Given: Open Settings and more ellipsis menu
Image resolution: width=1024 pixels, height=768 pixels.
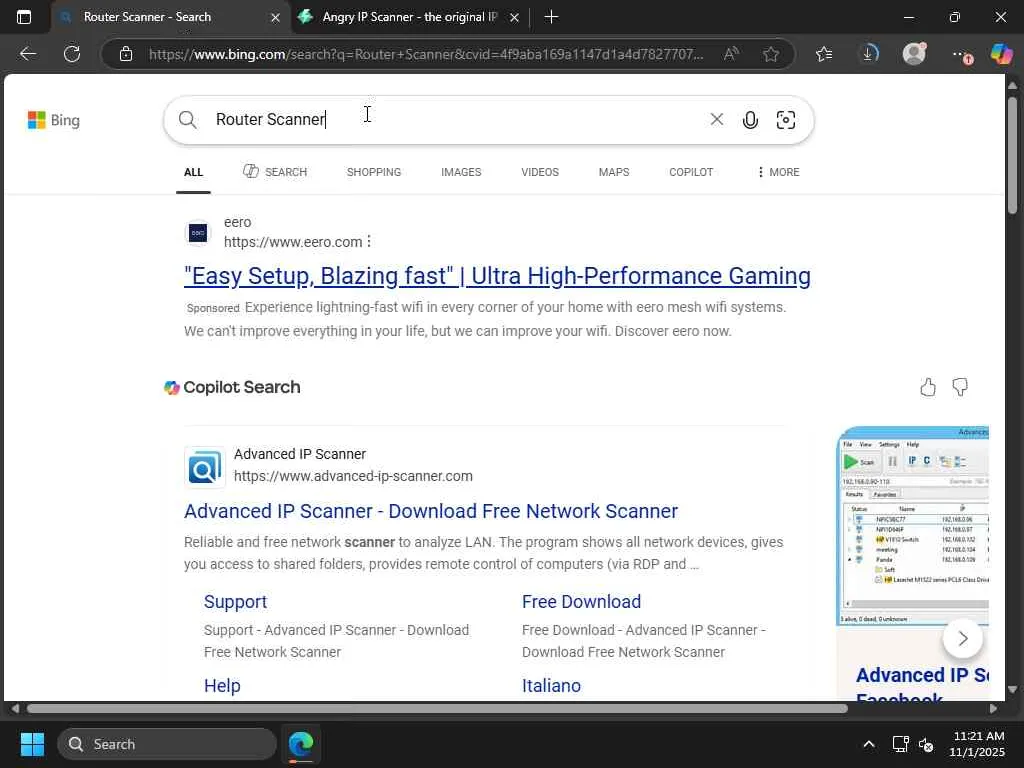Looking at the screenshot, I should [x=961, y=54].
